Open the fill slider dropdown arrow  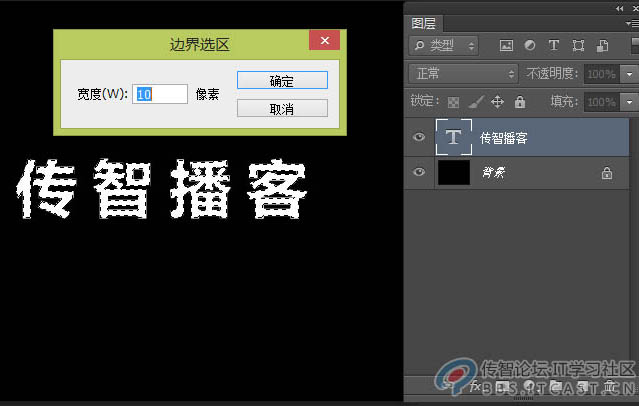pos(629,102)
